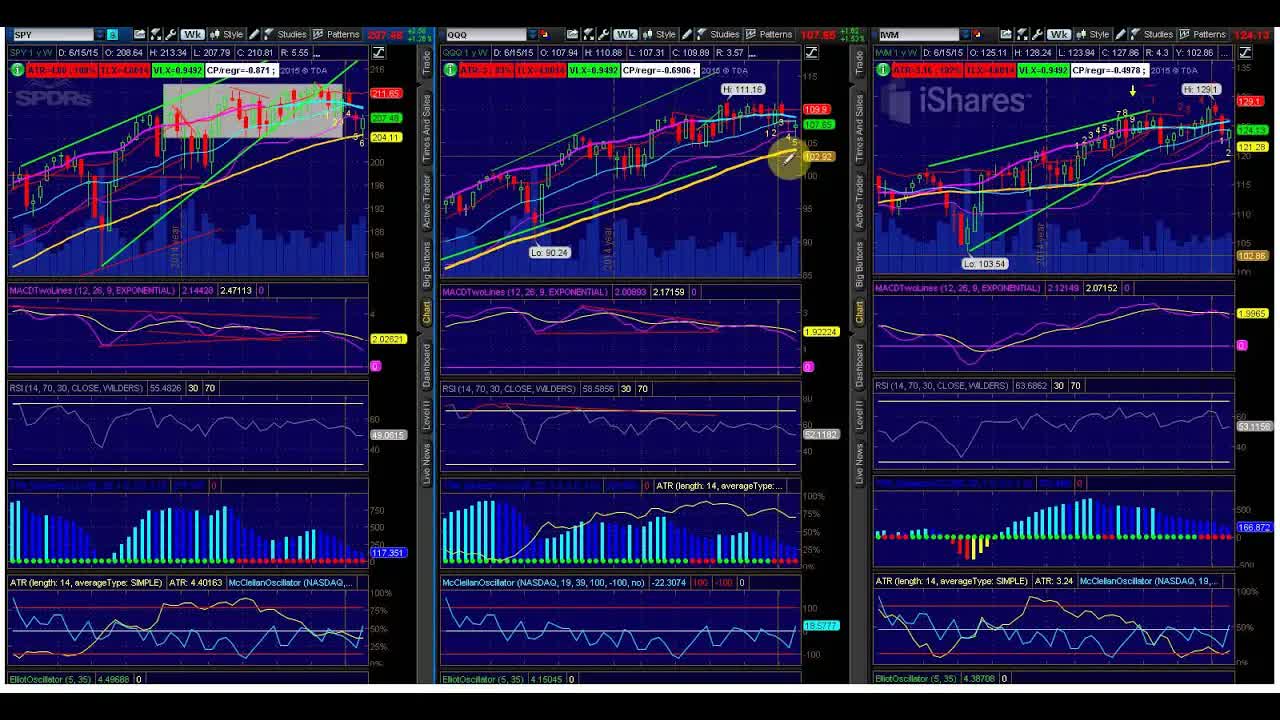Click the colored symbol-link icon beside IWM field
1280x720 pixels.
click(x=978, y=34)
